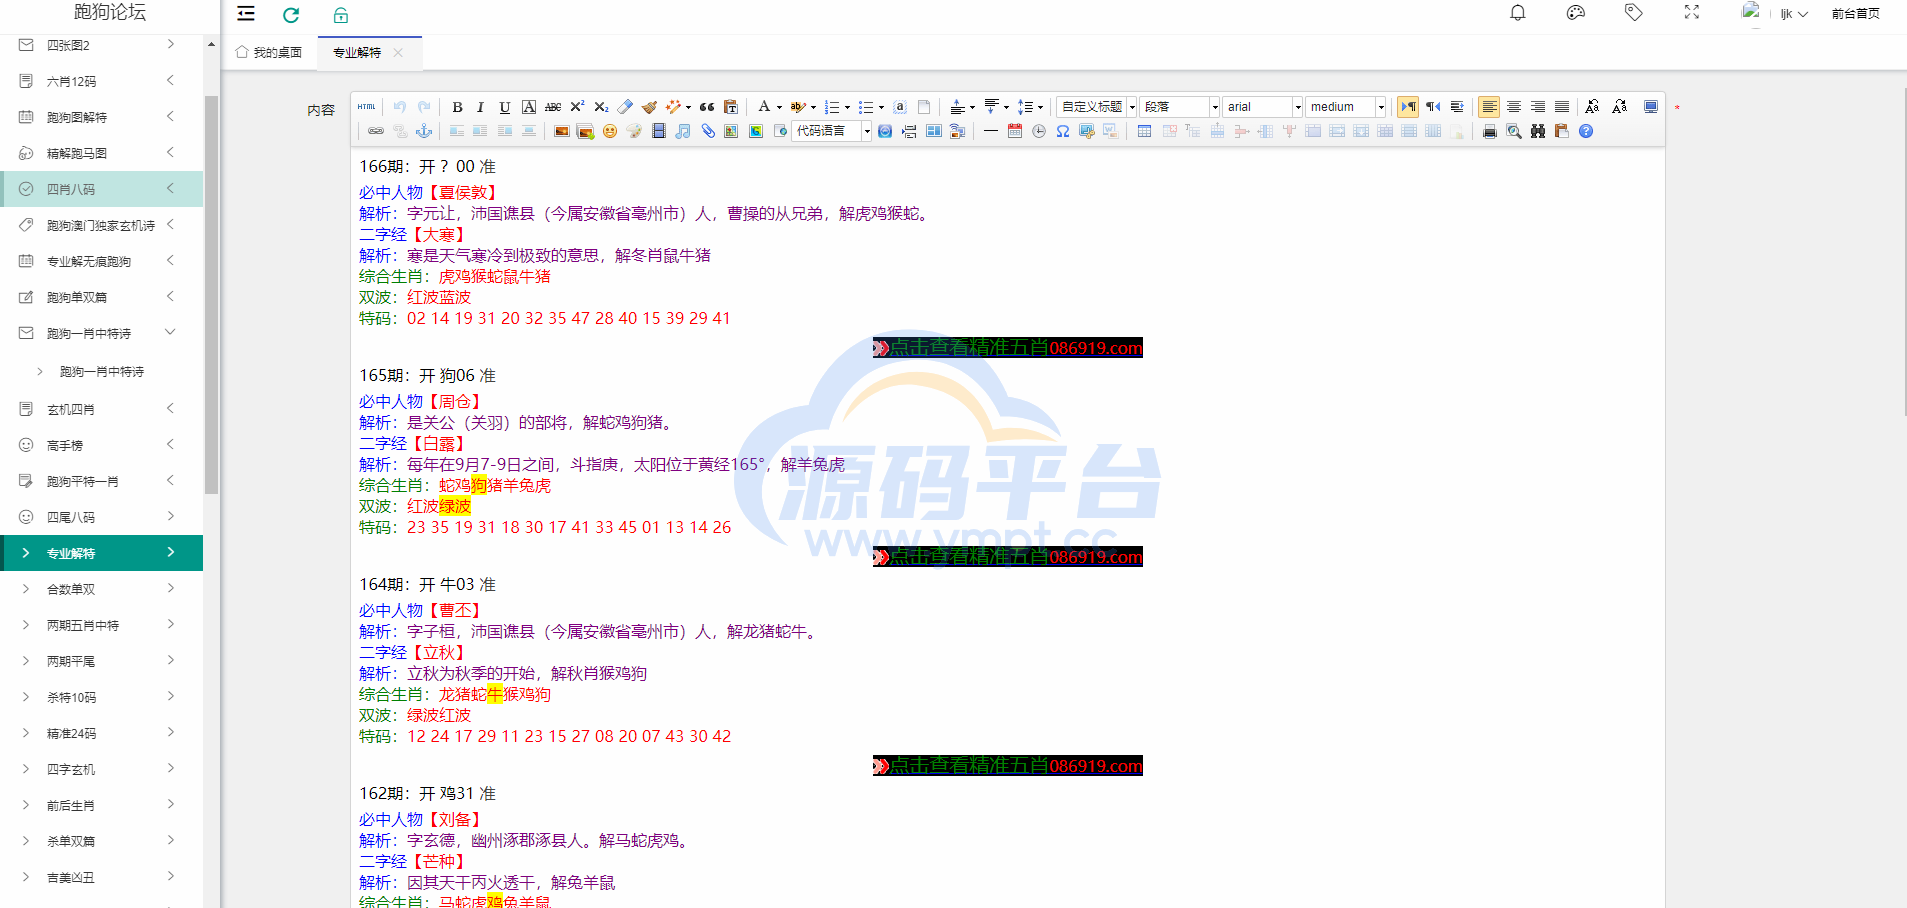Toggle left text alignment

pos(1490,107)
